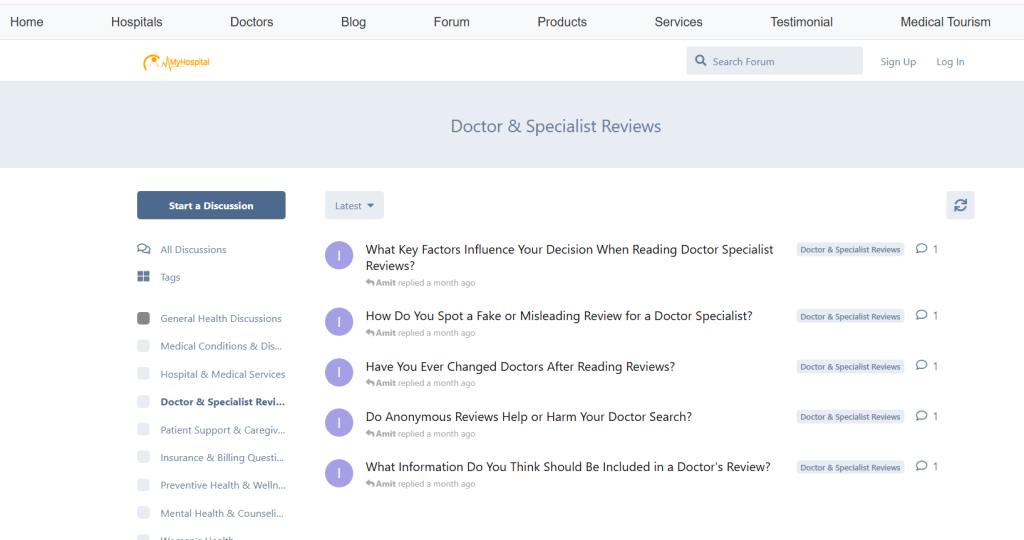Open 'What Key Factors Influence Your Decision' discussion

(x=569, y=257)
